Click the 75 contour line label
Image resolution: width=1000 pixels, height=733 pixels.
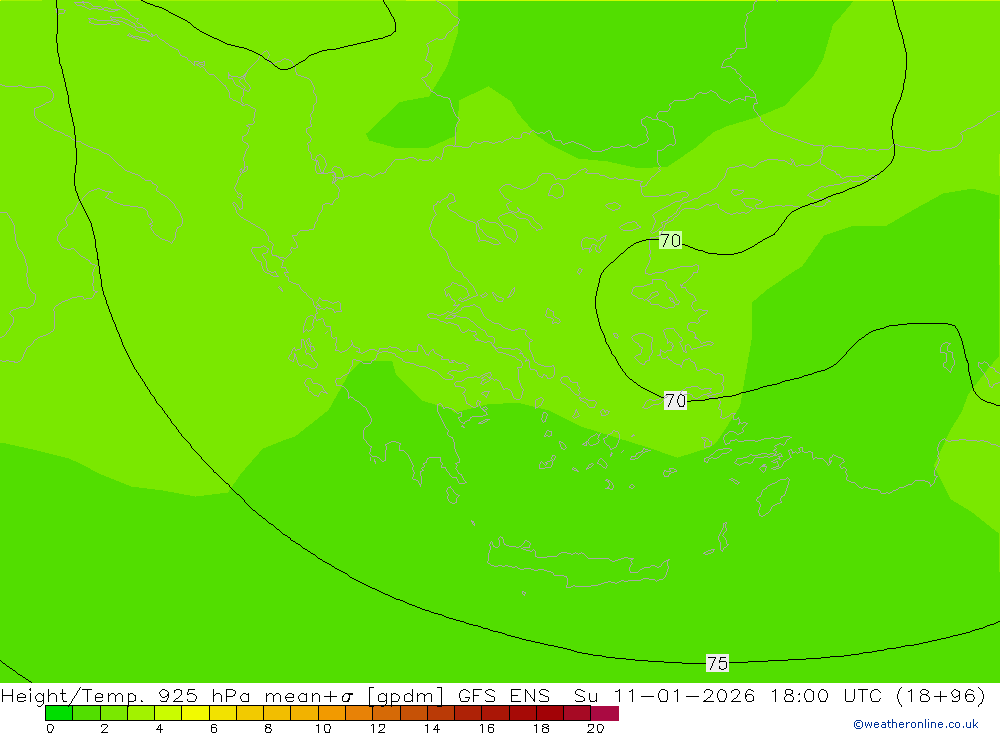point(717,663)
